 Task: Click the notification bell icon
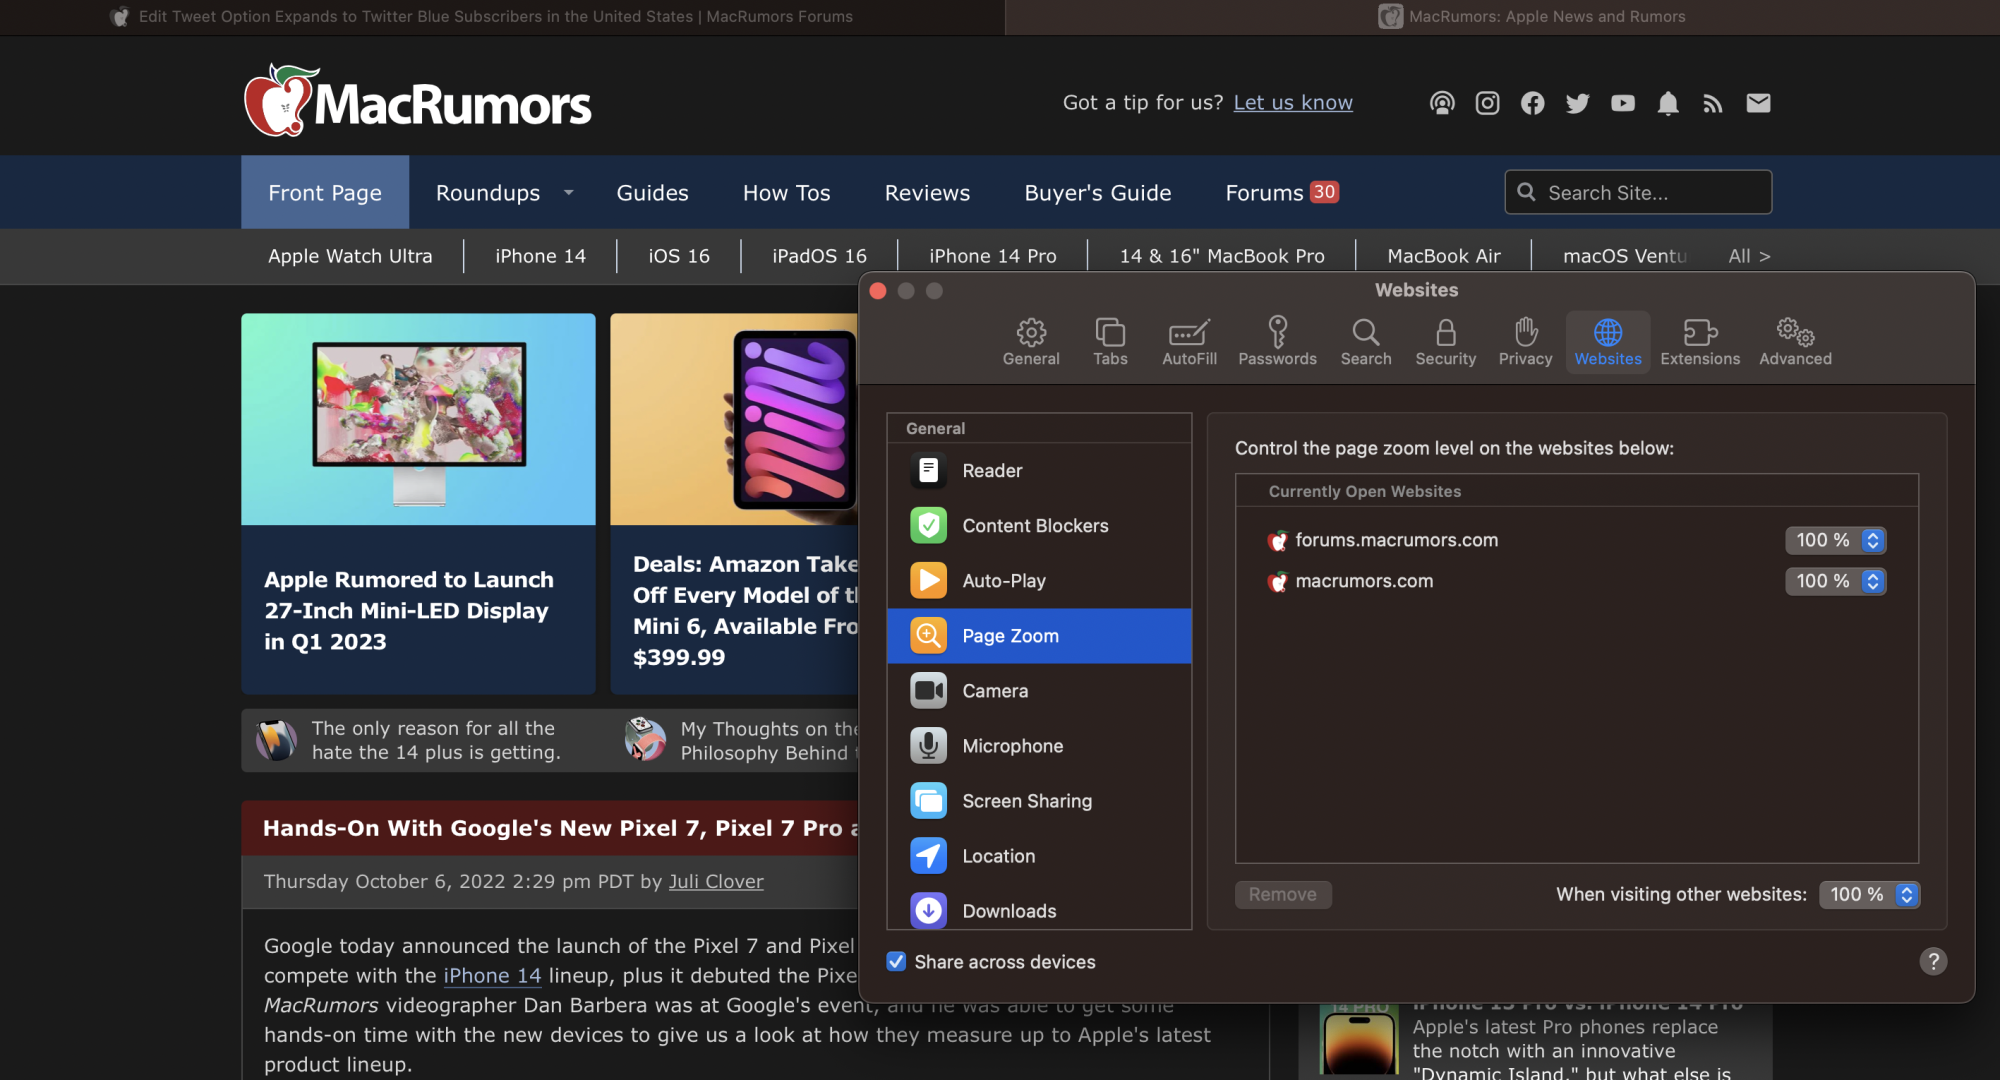pyautogui.click(x=1668, y=103)
